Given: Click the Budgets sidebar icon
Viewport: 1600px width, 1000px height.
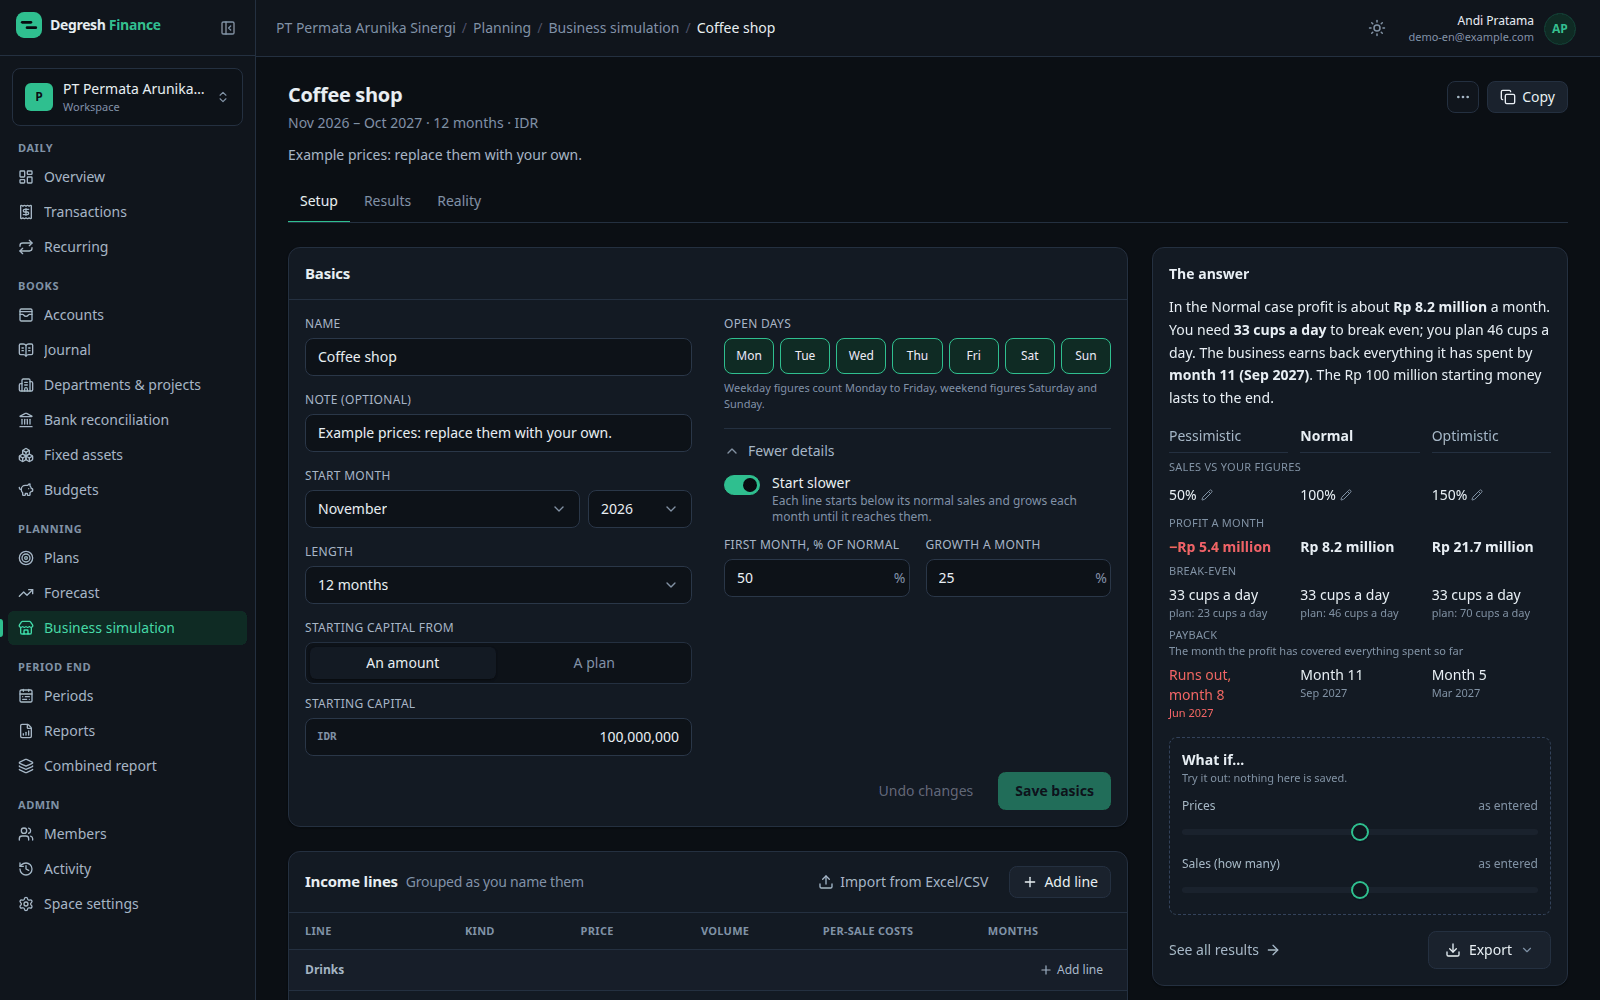Looking at the screenshot, I should pyautogui.click(x=26, y=490).
